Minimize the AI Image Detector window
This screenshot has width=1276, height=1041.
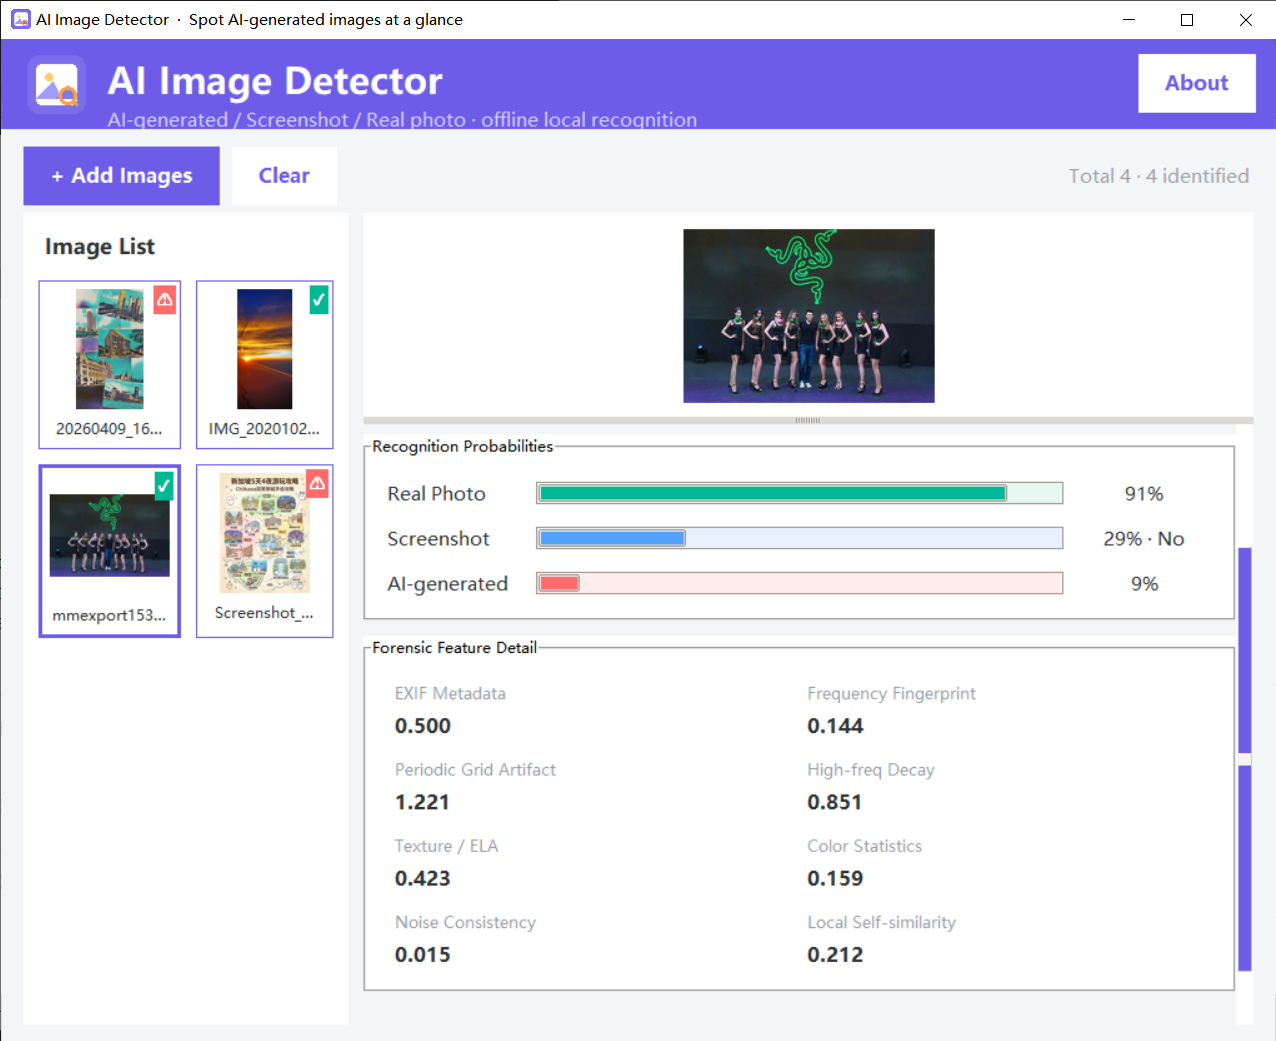1129,20
